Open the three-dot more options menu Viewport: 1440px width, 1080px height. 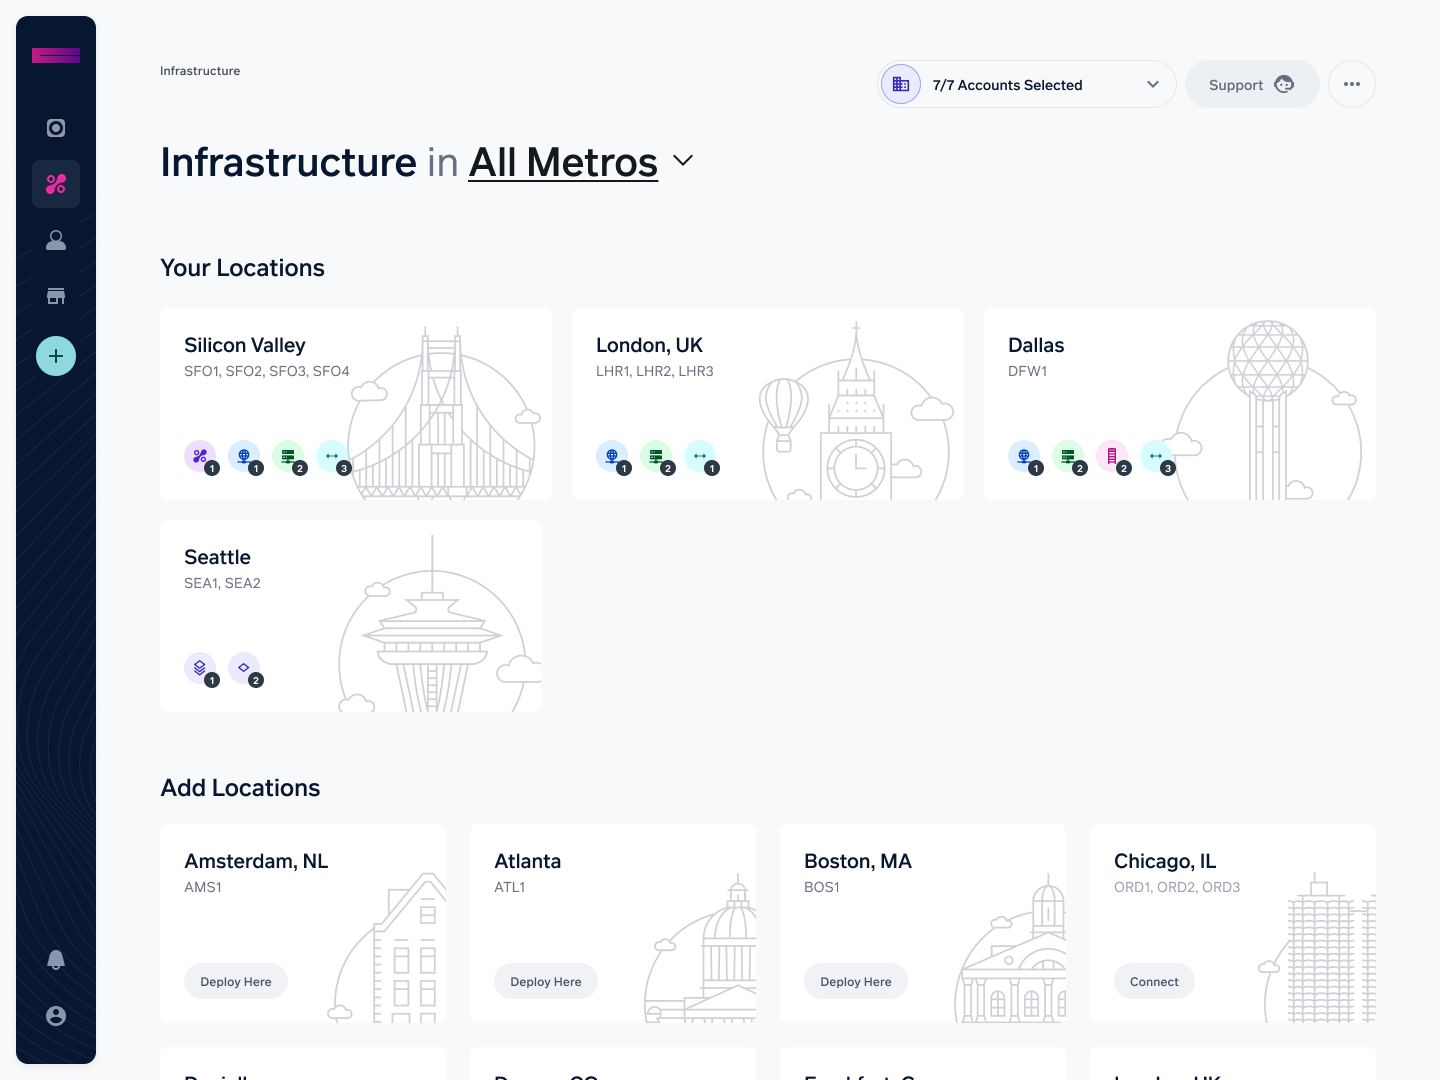click(1352, 84)
